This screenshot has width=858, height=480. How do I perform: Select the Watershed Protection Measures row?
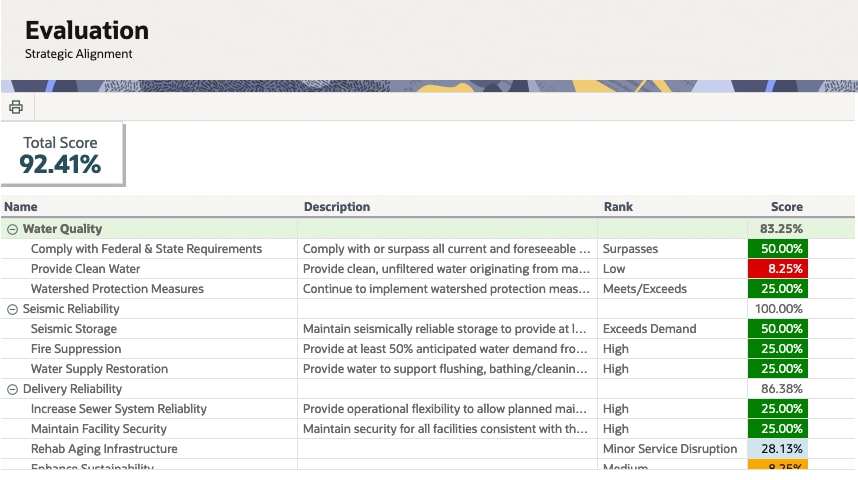[117, 289]
